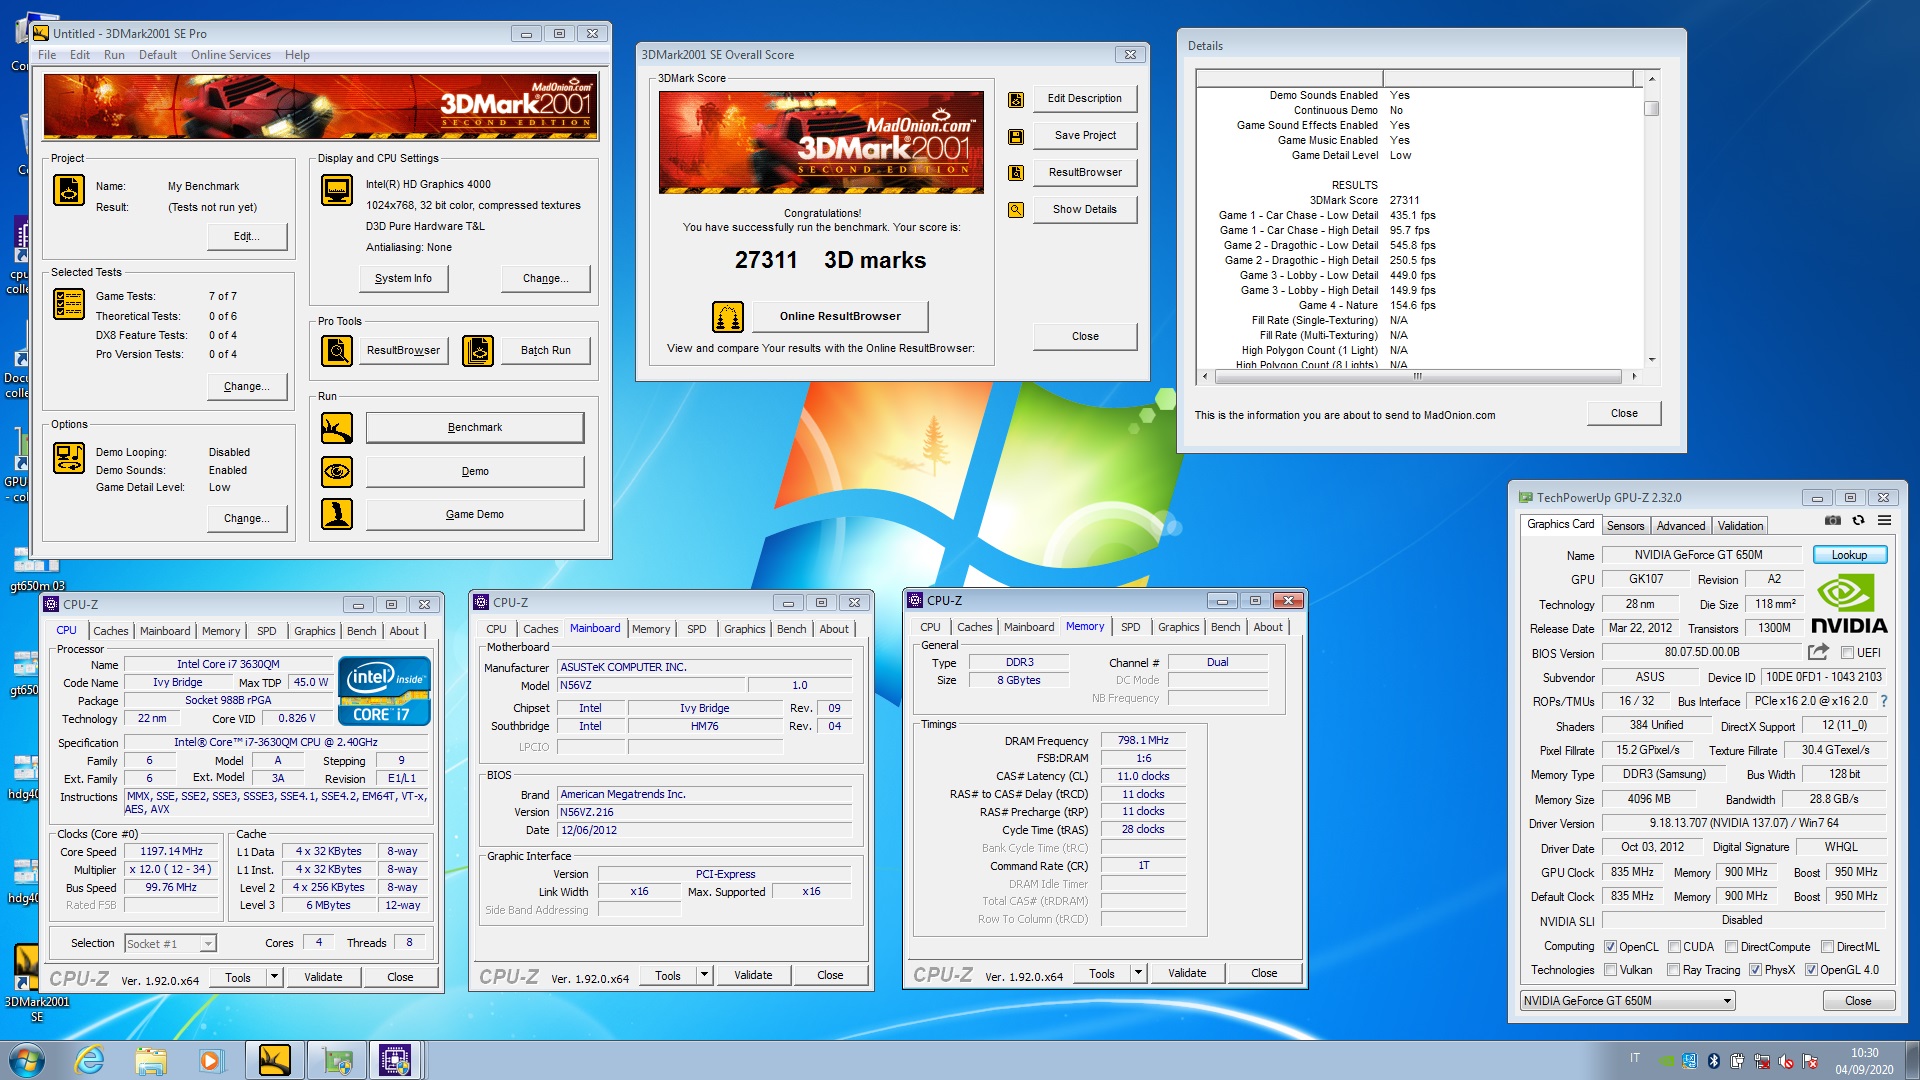
Task: Click the Lookup button in GPU-Z
Action: [x=1849, y=555]
